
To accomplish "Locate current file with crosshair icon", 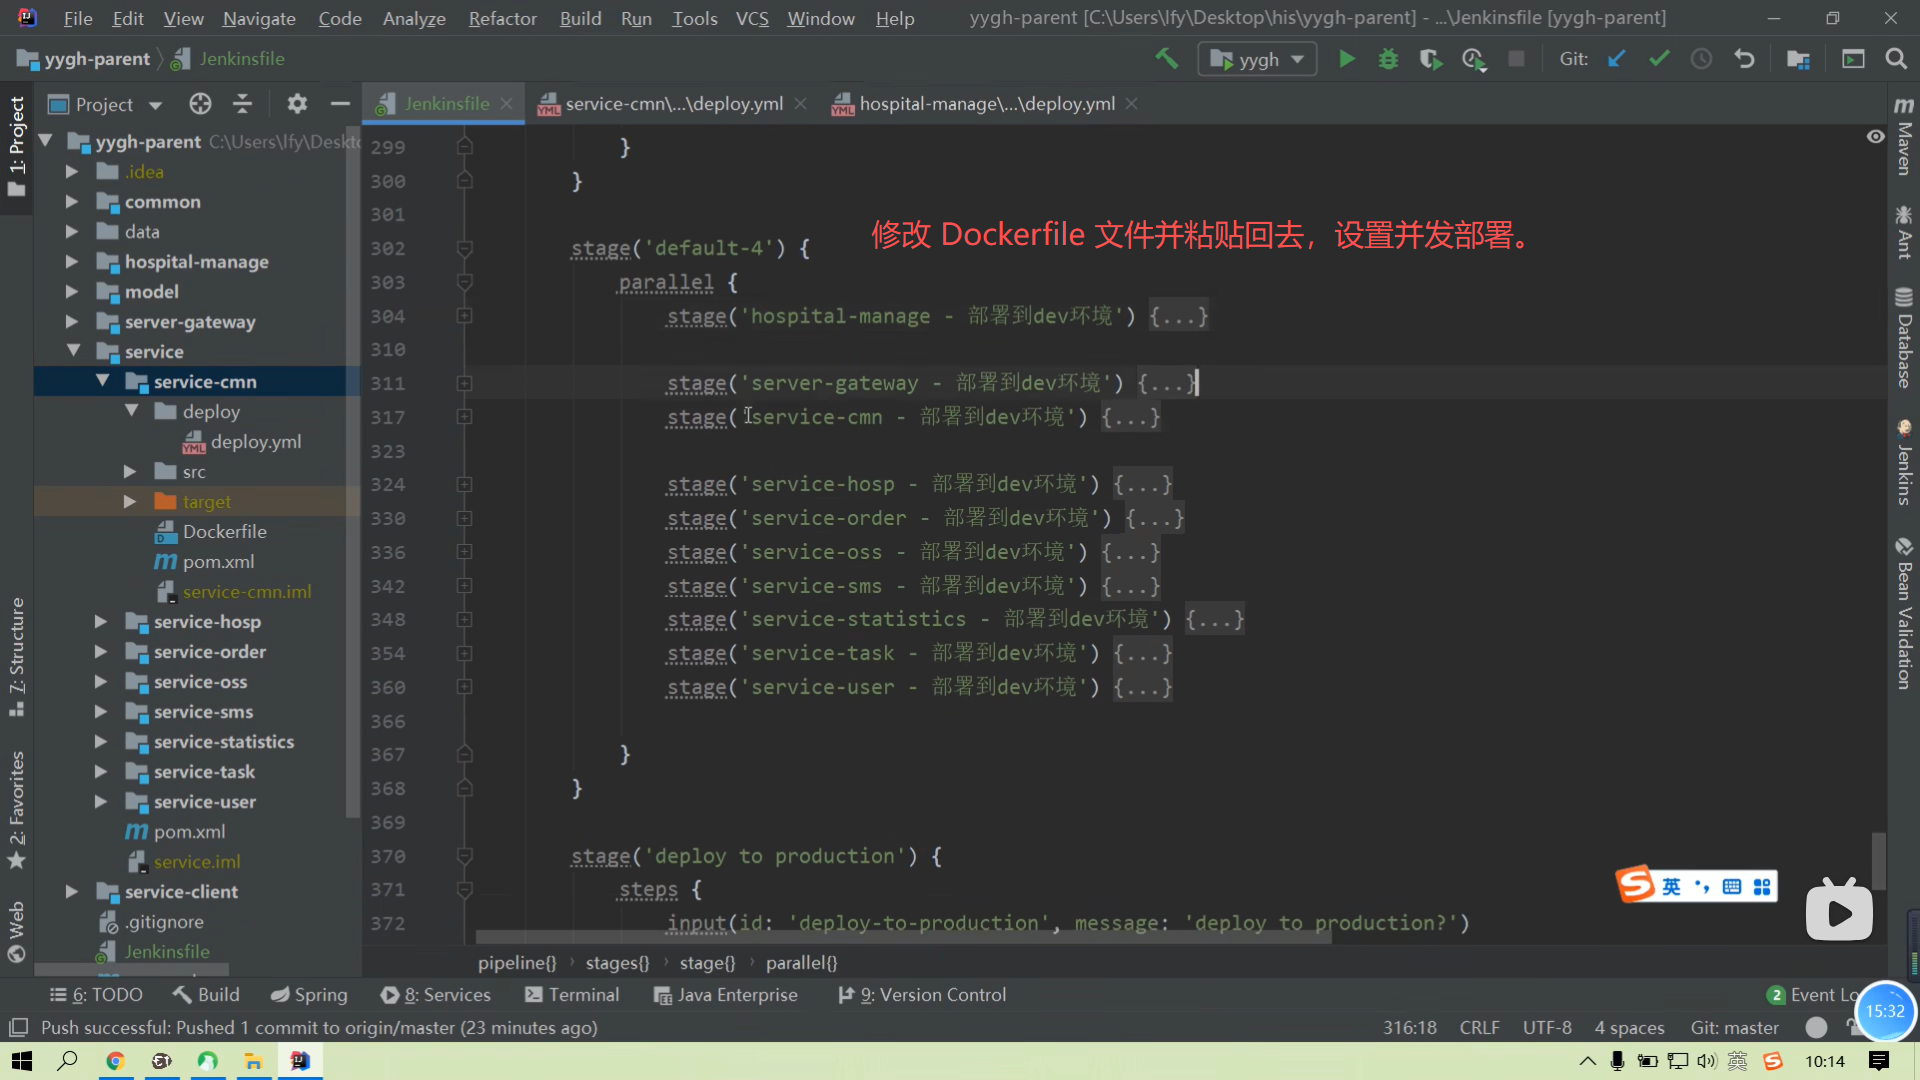I will [x=200, y=104].
